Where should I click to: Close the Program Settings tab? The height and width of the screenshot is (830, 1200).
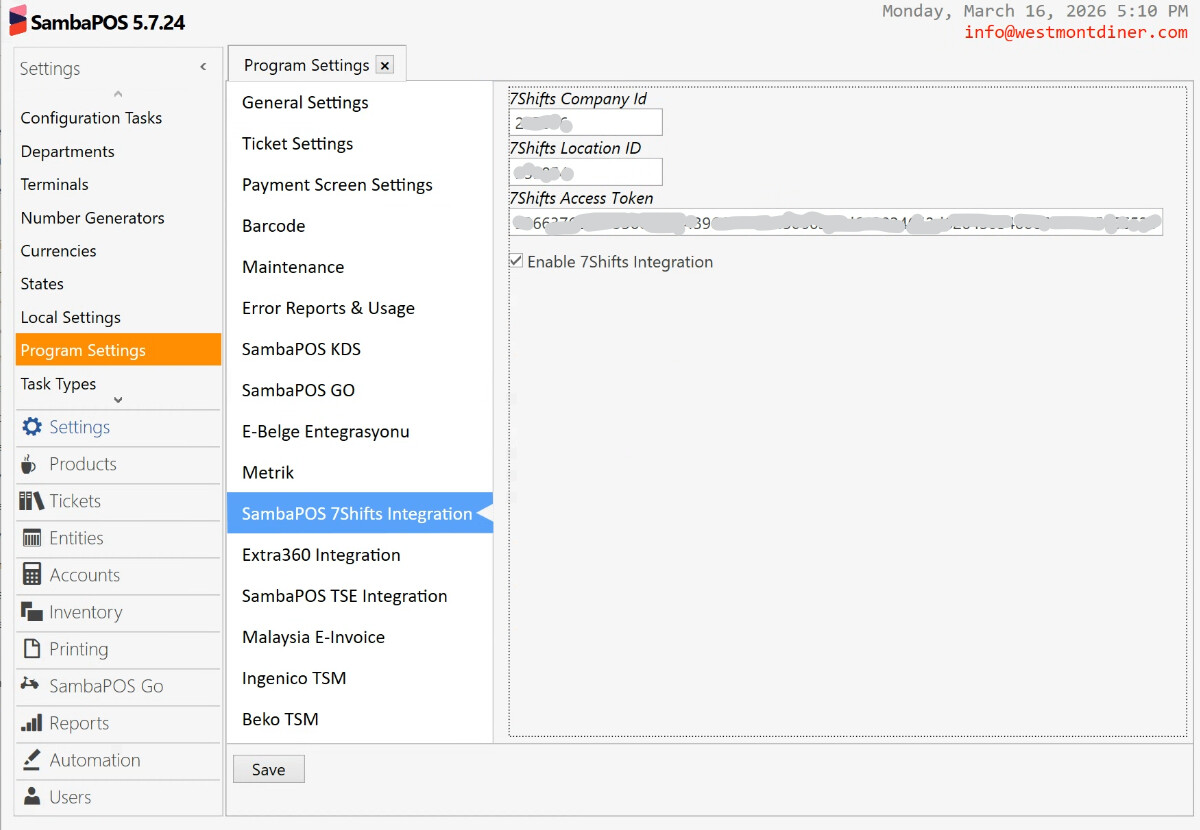pyautogui.click(x=385, y=66)
